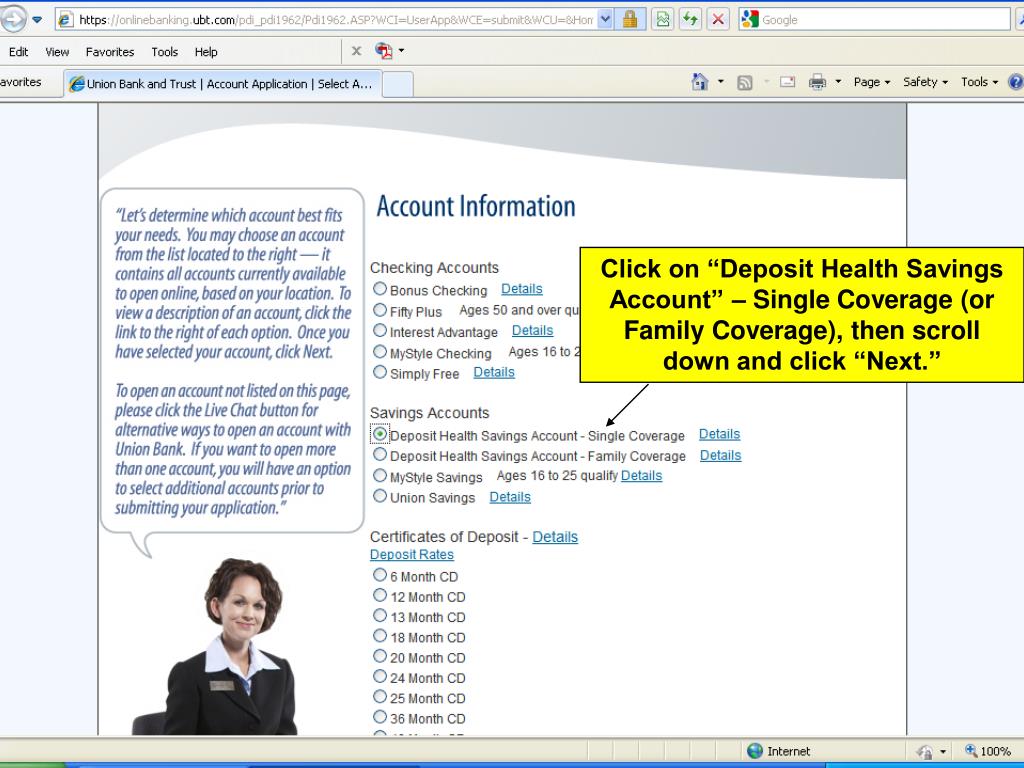The image size is (1024, 768).
Task: Click the security padlock icon
Action: (x=629, y=18)
